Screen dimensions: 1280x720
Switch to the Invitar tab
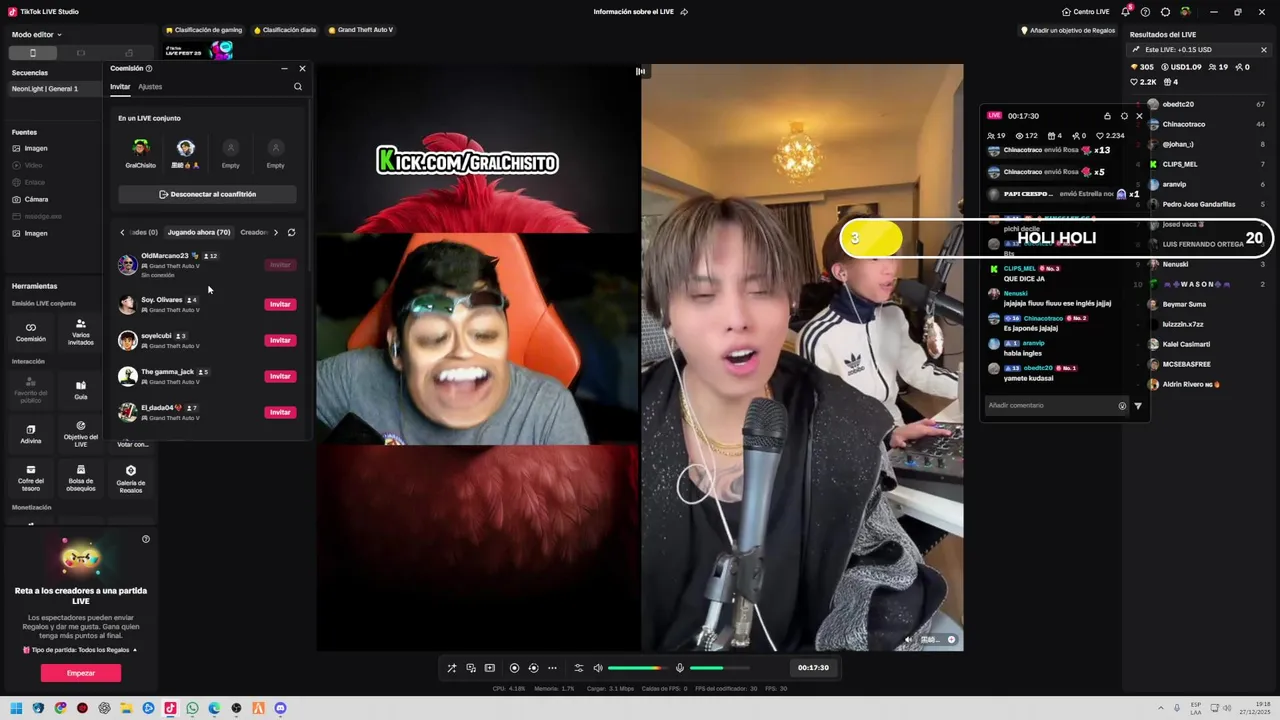click(120, 87)
